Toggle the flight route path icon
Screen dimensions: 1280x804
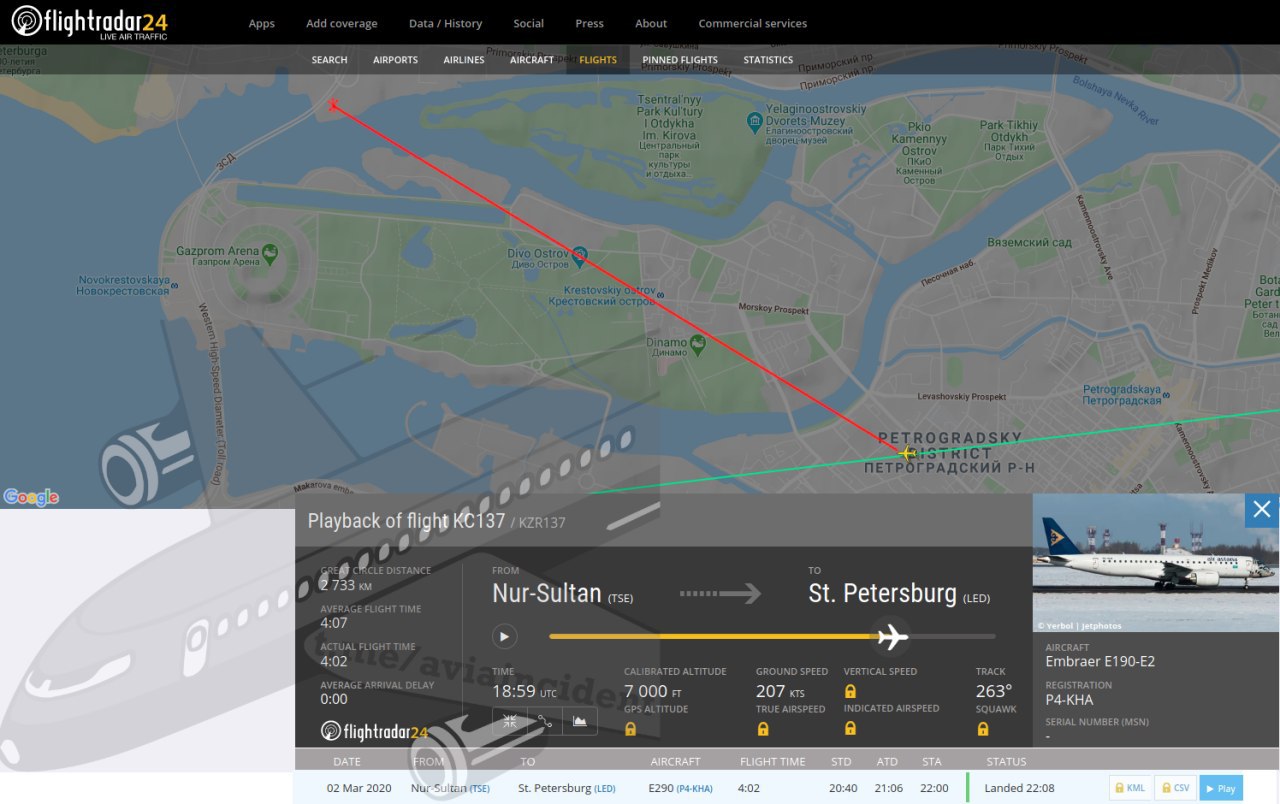pyautogui.click(x=545, y=720)
